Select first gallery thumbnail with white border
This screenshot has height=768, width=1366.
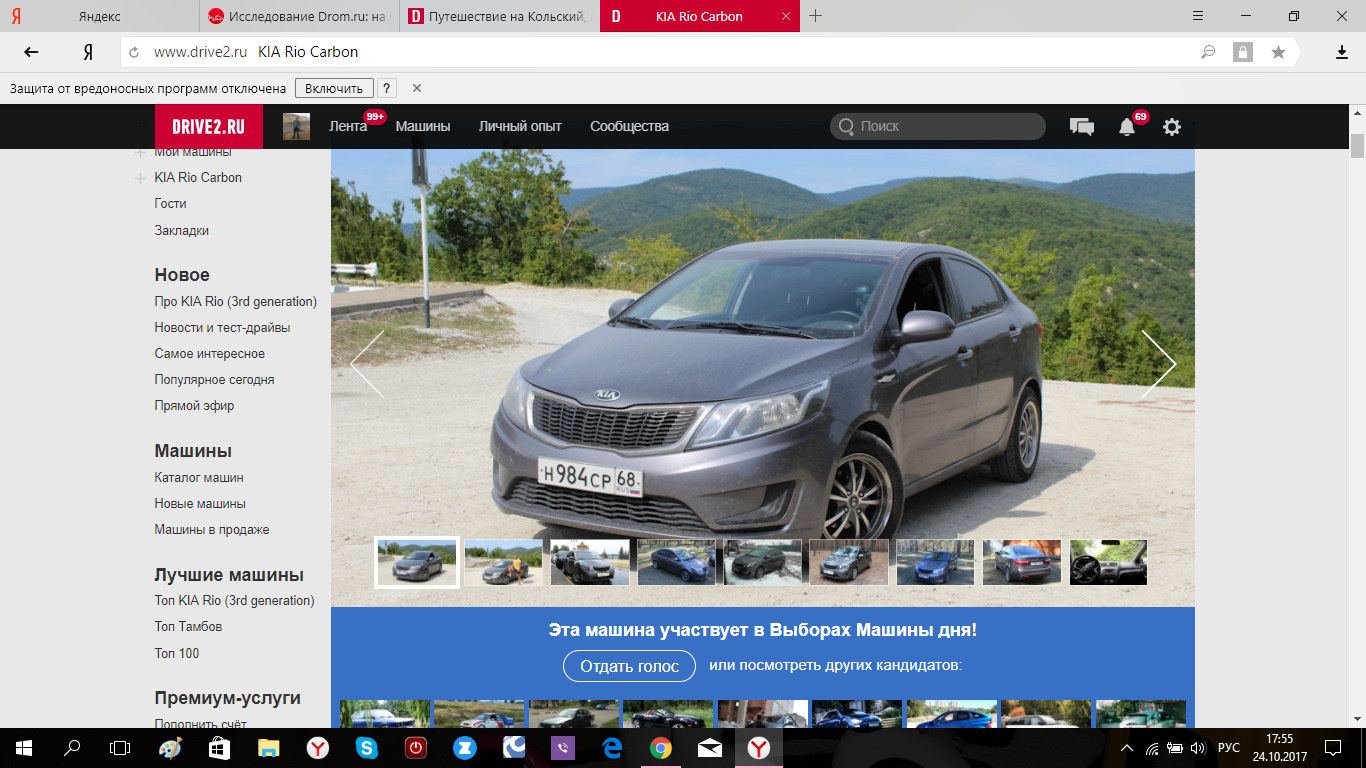pyautogui.click(x=417, y=562)
